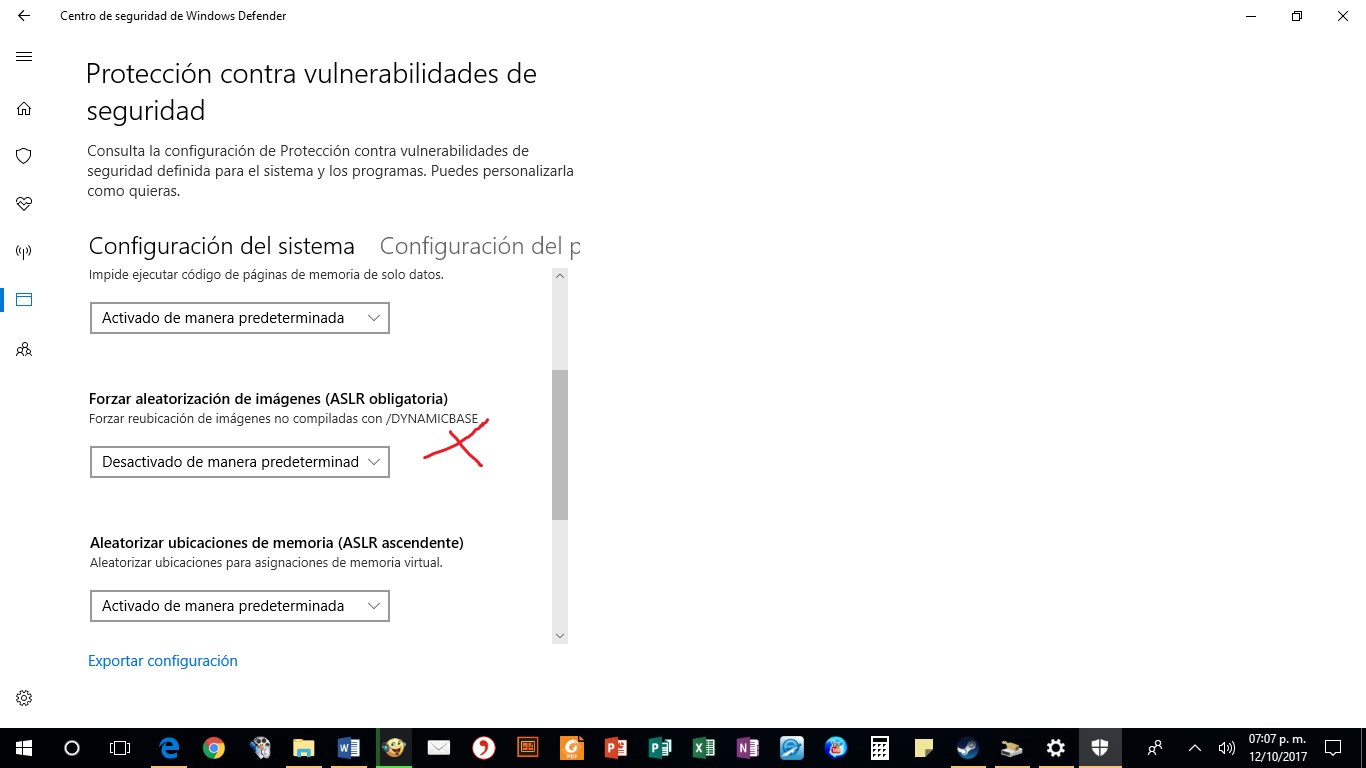1366x768 pixels.
Task: Click the settings list scrollbar thumb
Action: [560, 445]
